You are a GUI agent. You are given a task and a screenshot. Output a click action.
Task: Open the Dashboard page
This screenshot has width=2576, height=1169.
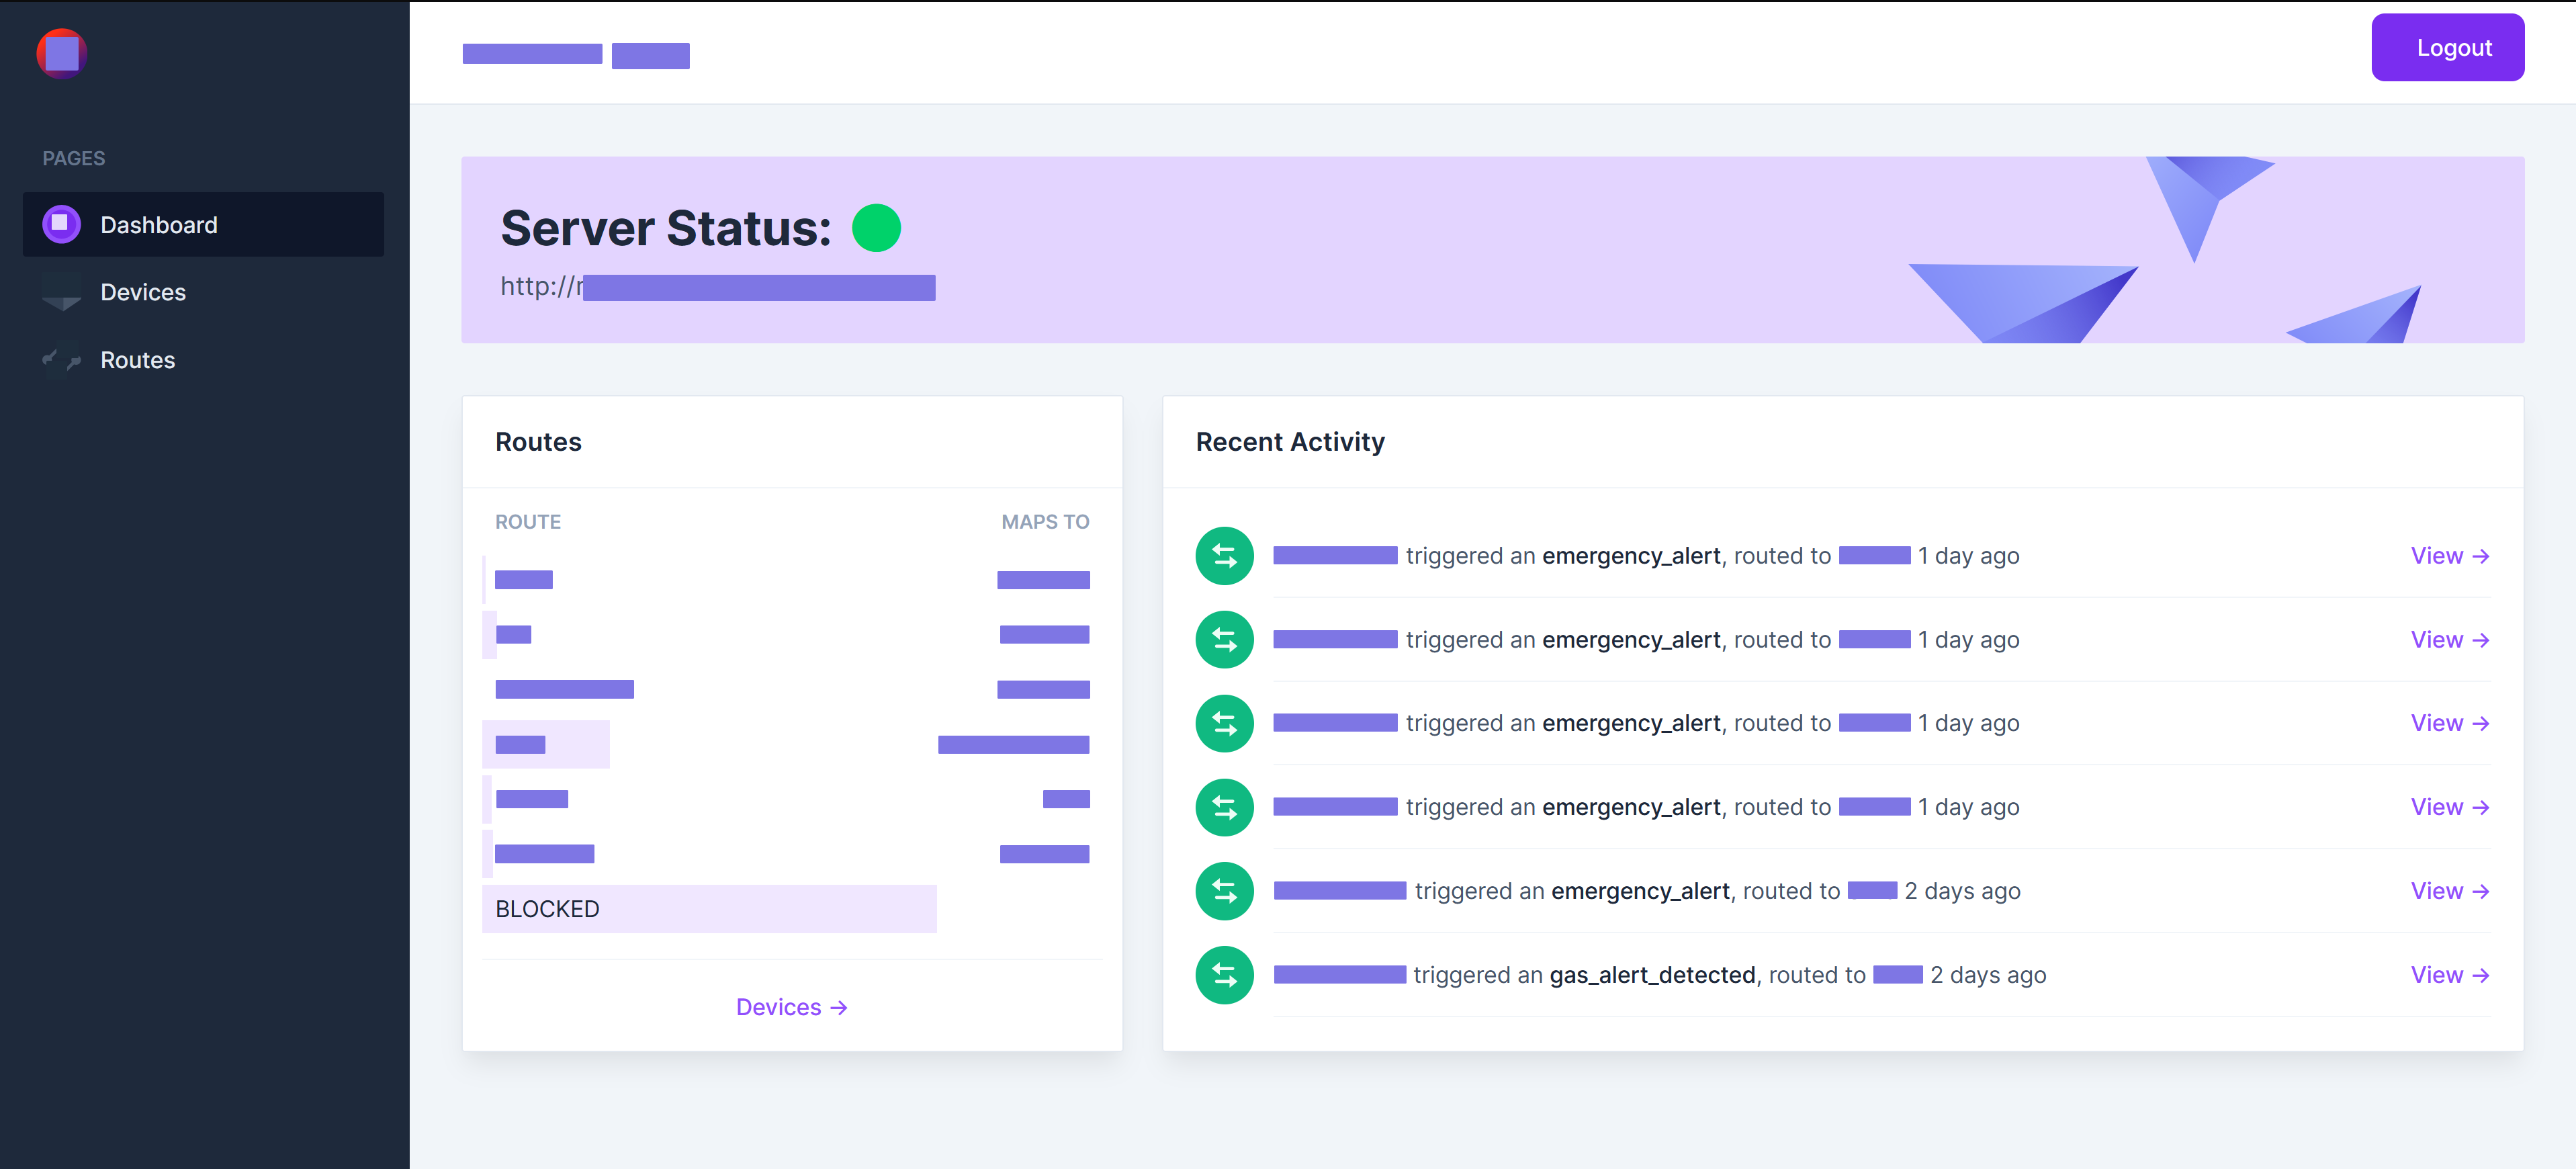[159, 225]
